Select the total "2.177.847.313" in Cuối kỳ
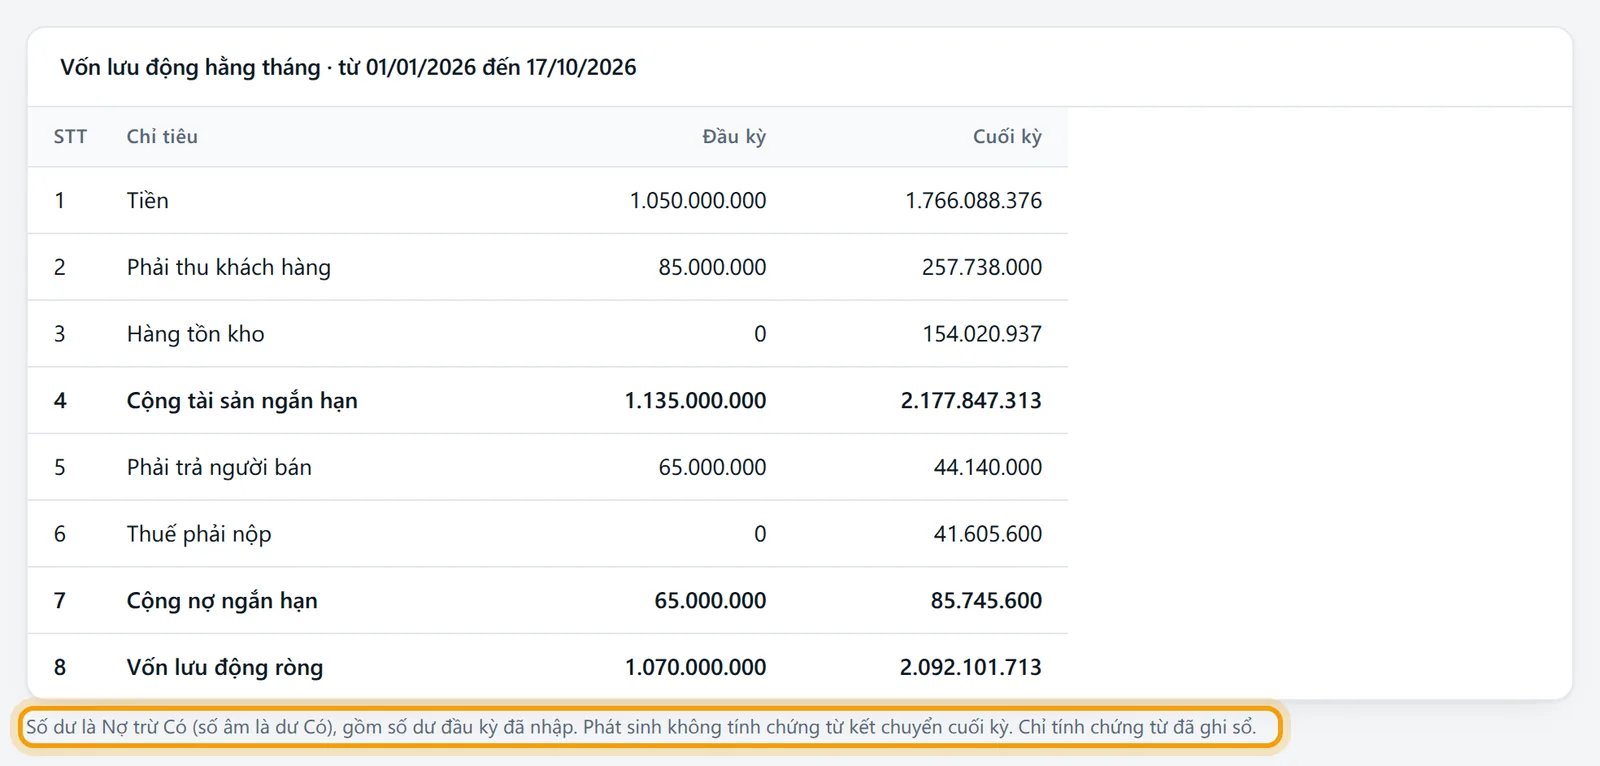 [971, 401]
